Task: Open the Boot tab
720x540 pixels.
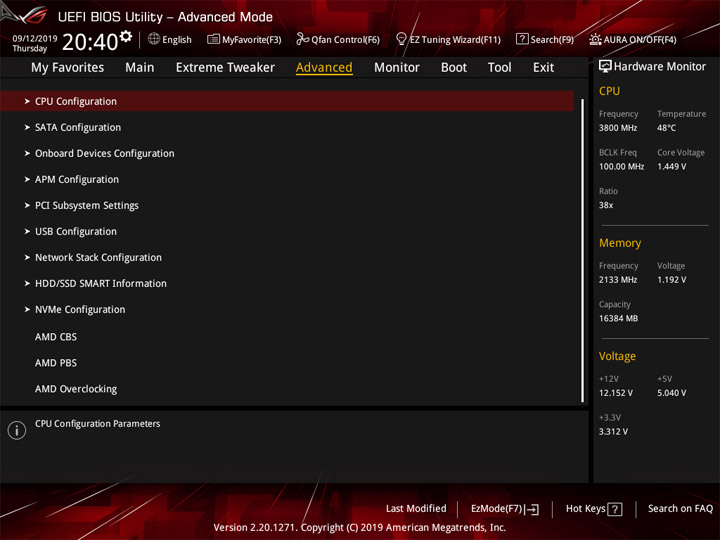Action: click(454, 68)
